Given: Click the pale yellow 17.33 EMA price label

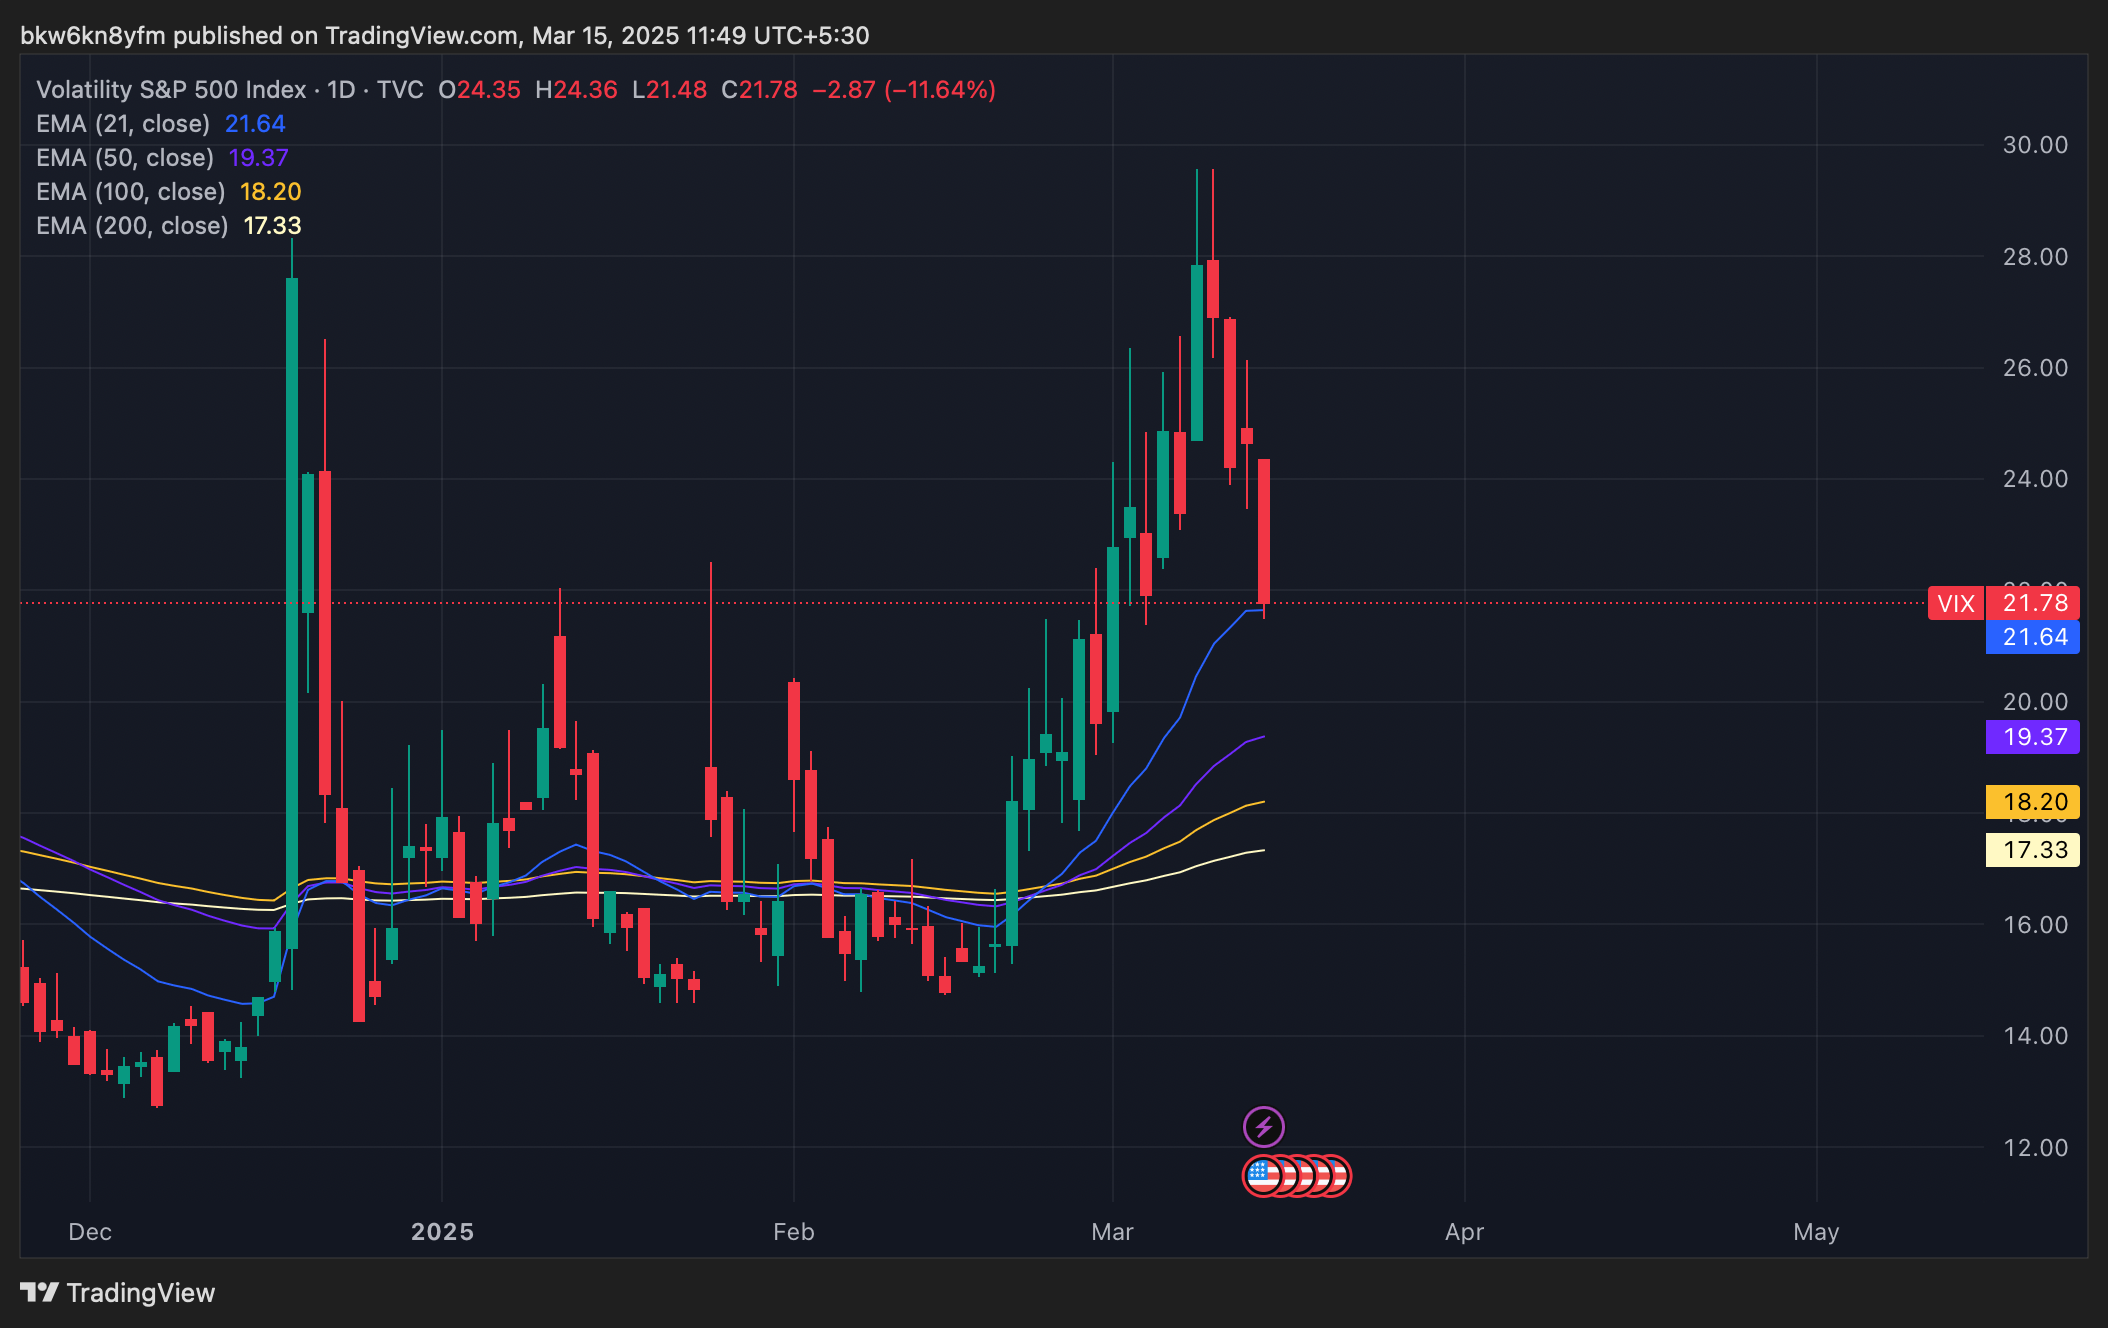Looking at the screenshot, I should tap(2033, 850).
